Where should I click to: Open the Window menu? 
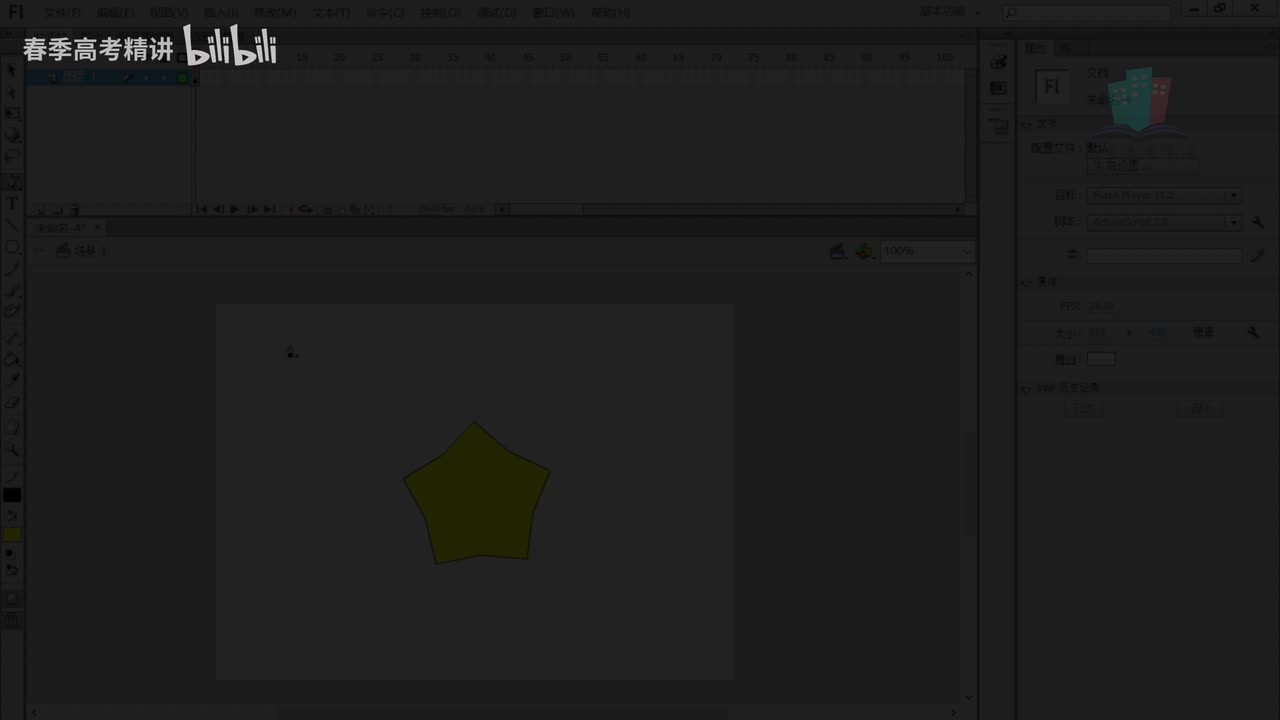coord(554,12)
